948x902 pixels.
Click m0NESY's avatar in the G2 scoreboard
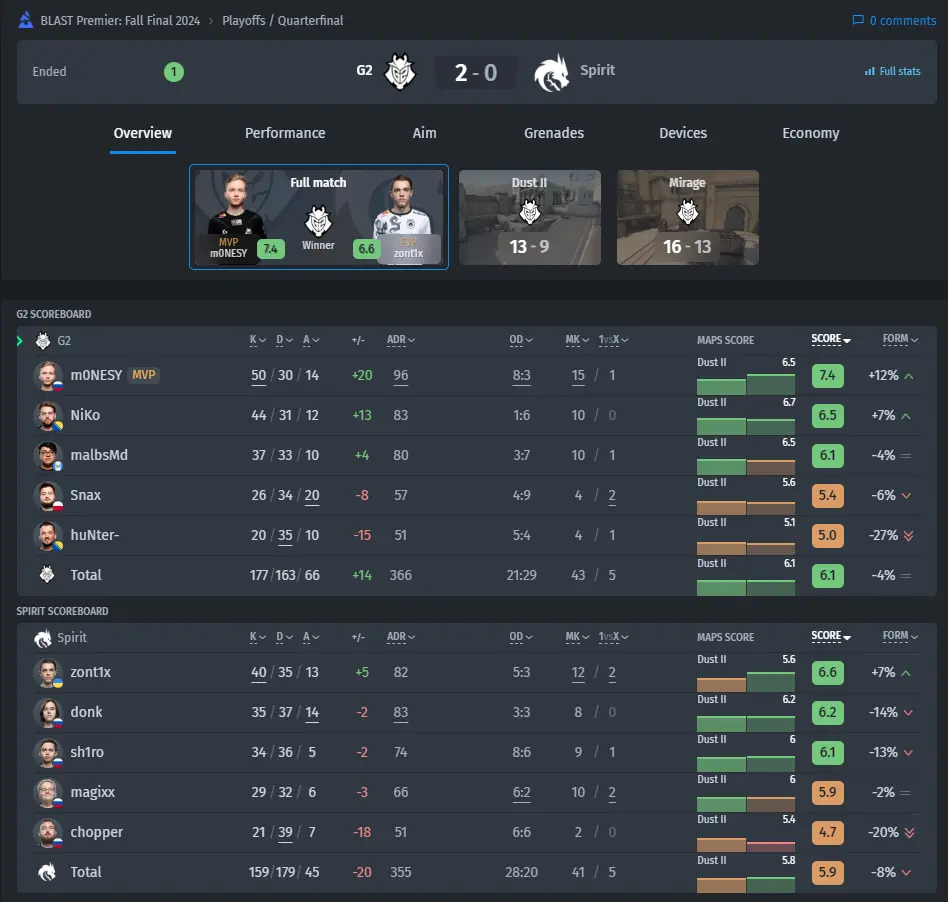48,375
